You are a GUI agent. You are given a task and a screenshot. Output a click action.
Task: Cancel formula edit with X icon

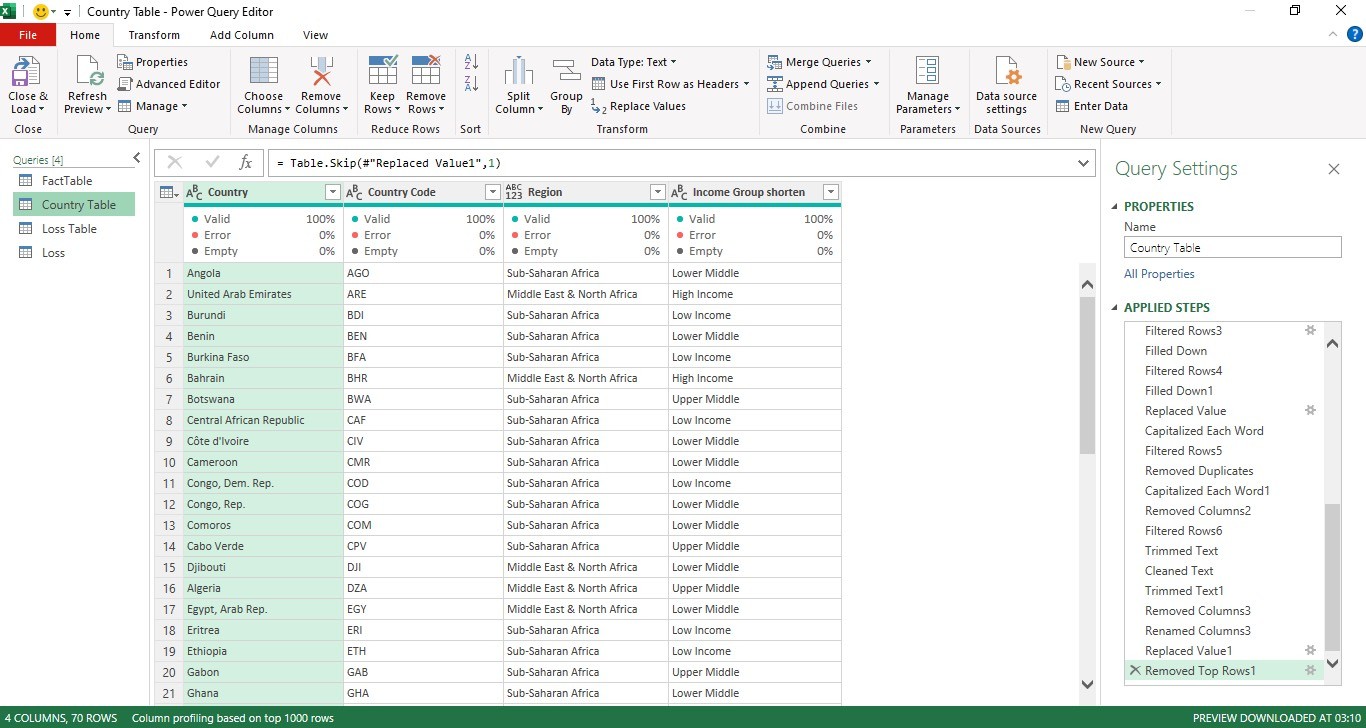pos(175,162)
